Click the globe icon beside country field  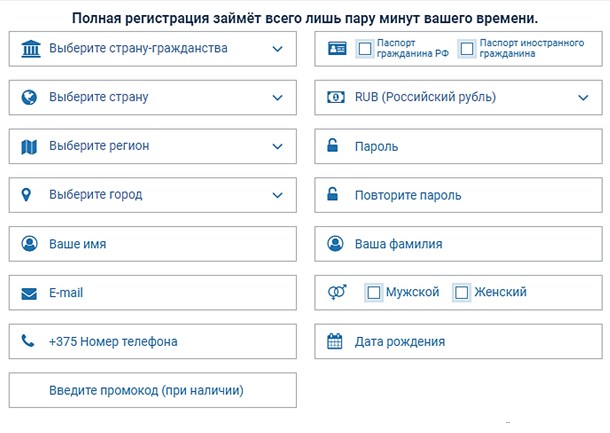point(29,97)
